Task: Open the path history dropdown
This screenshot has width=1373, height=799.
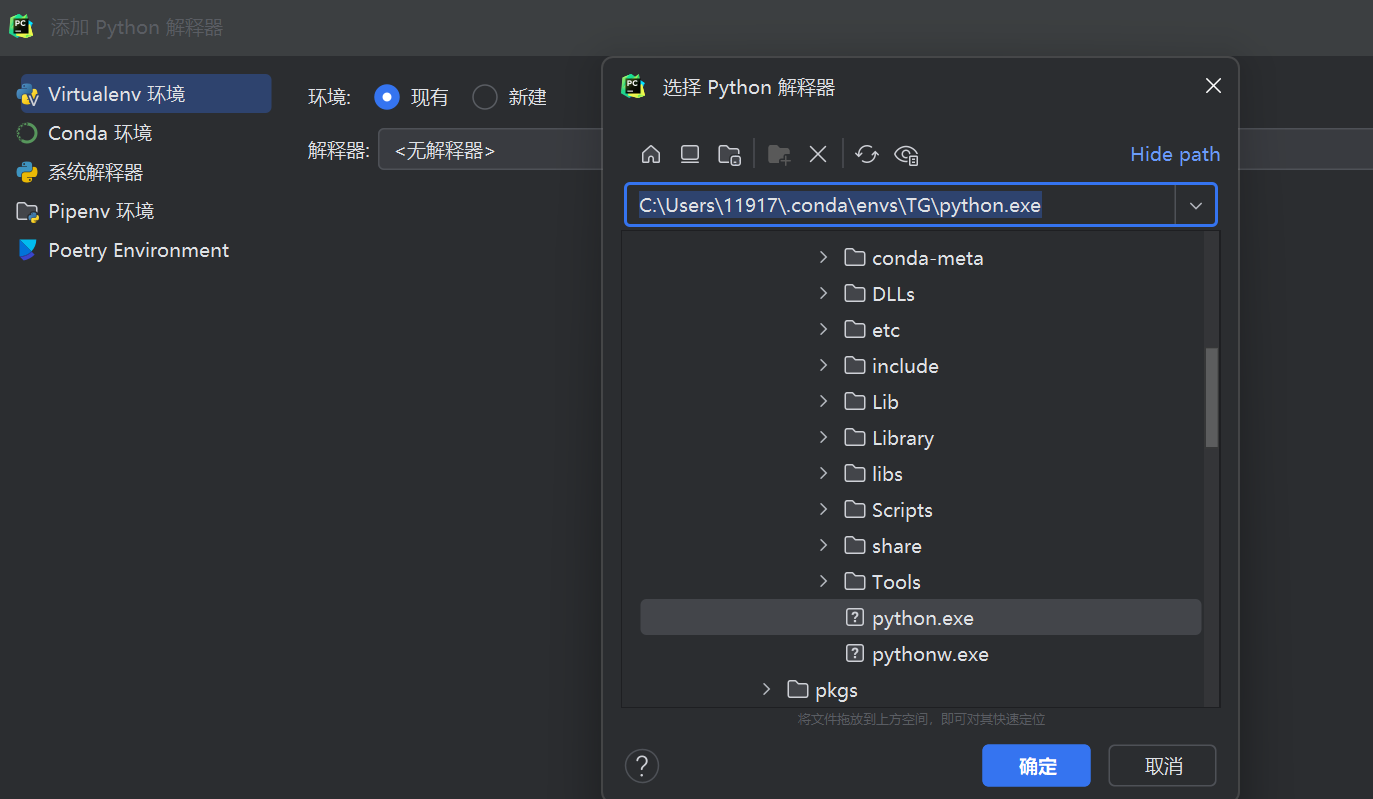Action: coord(1196,205)
